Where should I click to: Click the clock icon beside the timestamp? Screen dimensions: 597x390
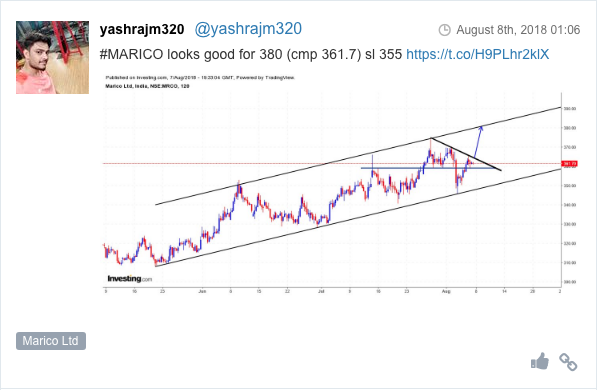[444, 30]
